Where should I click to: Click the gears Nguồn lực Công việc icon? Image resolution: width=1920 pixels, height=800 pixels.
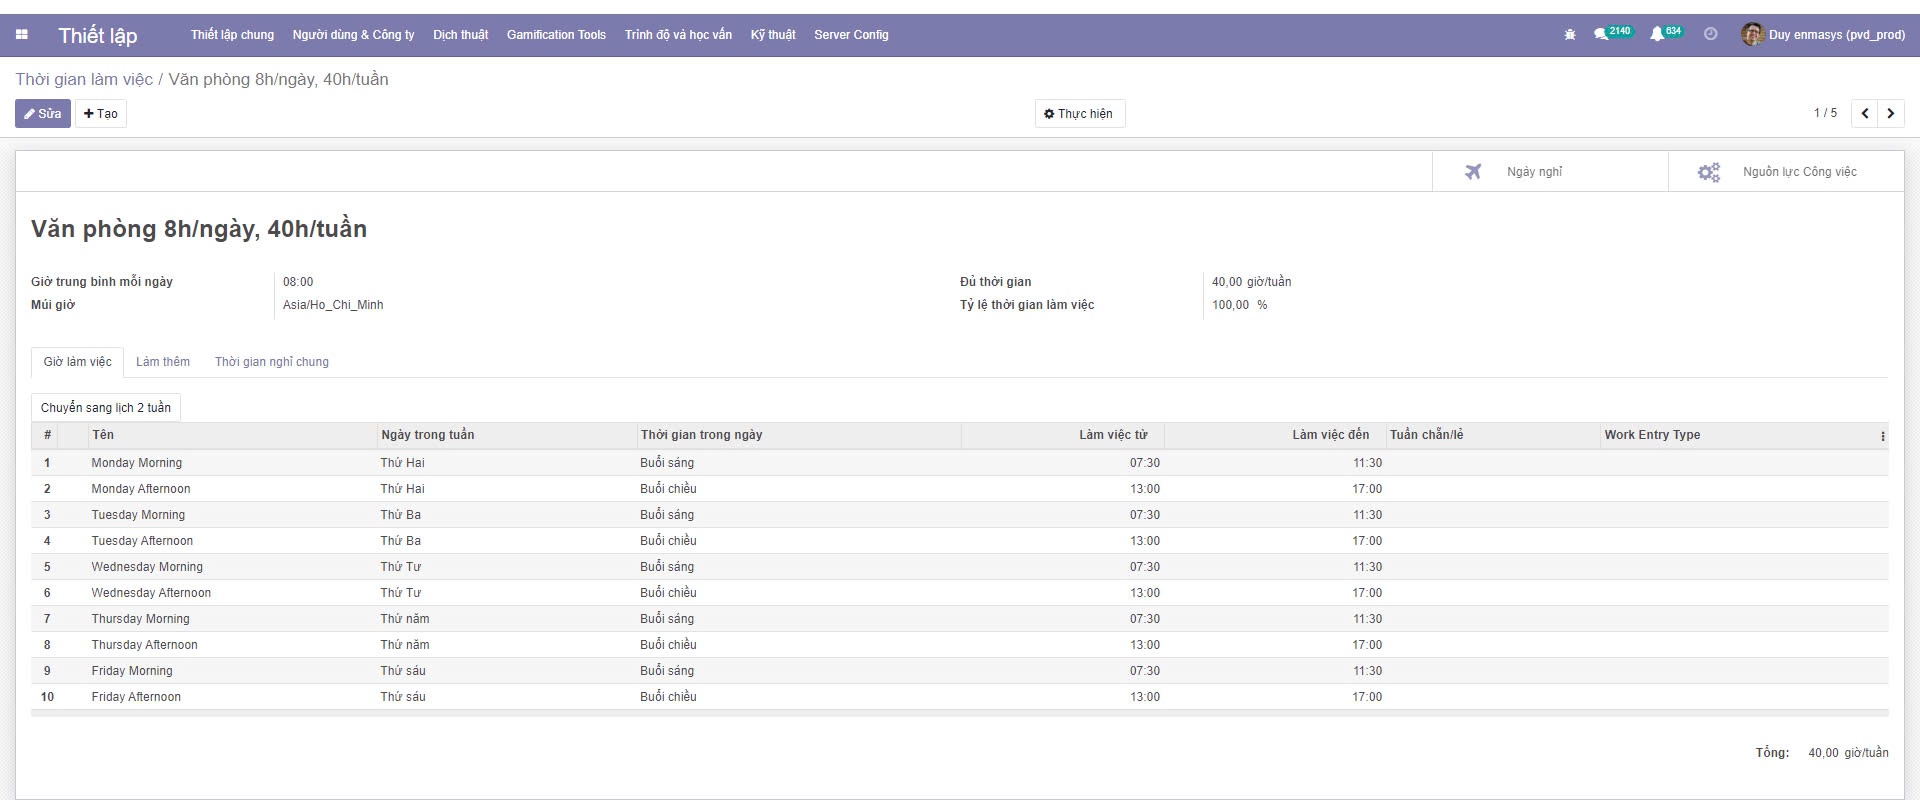click(x=1709, y=172)
